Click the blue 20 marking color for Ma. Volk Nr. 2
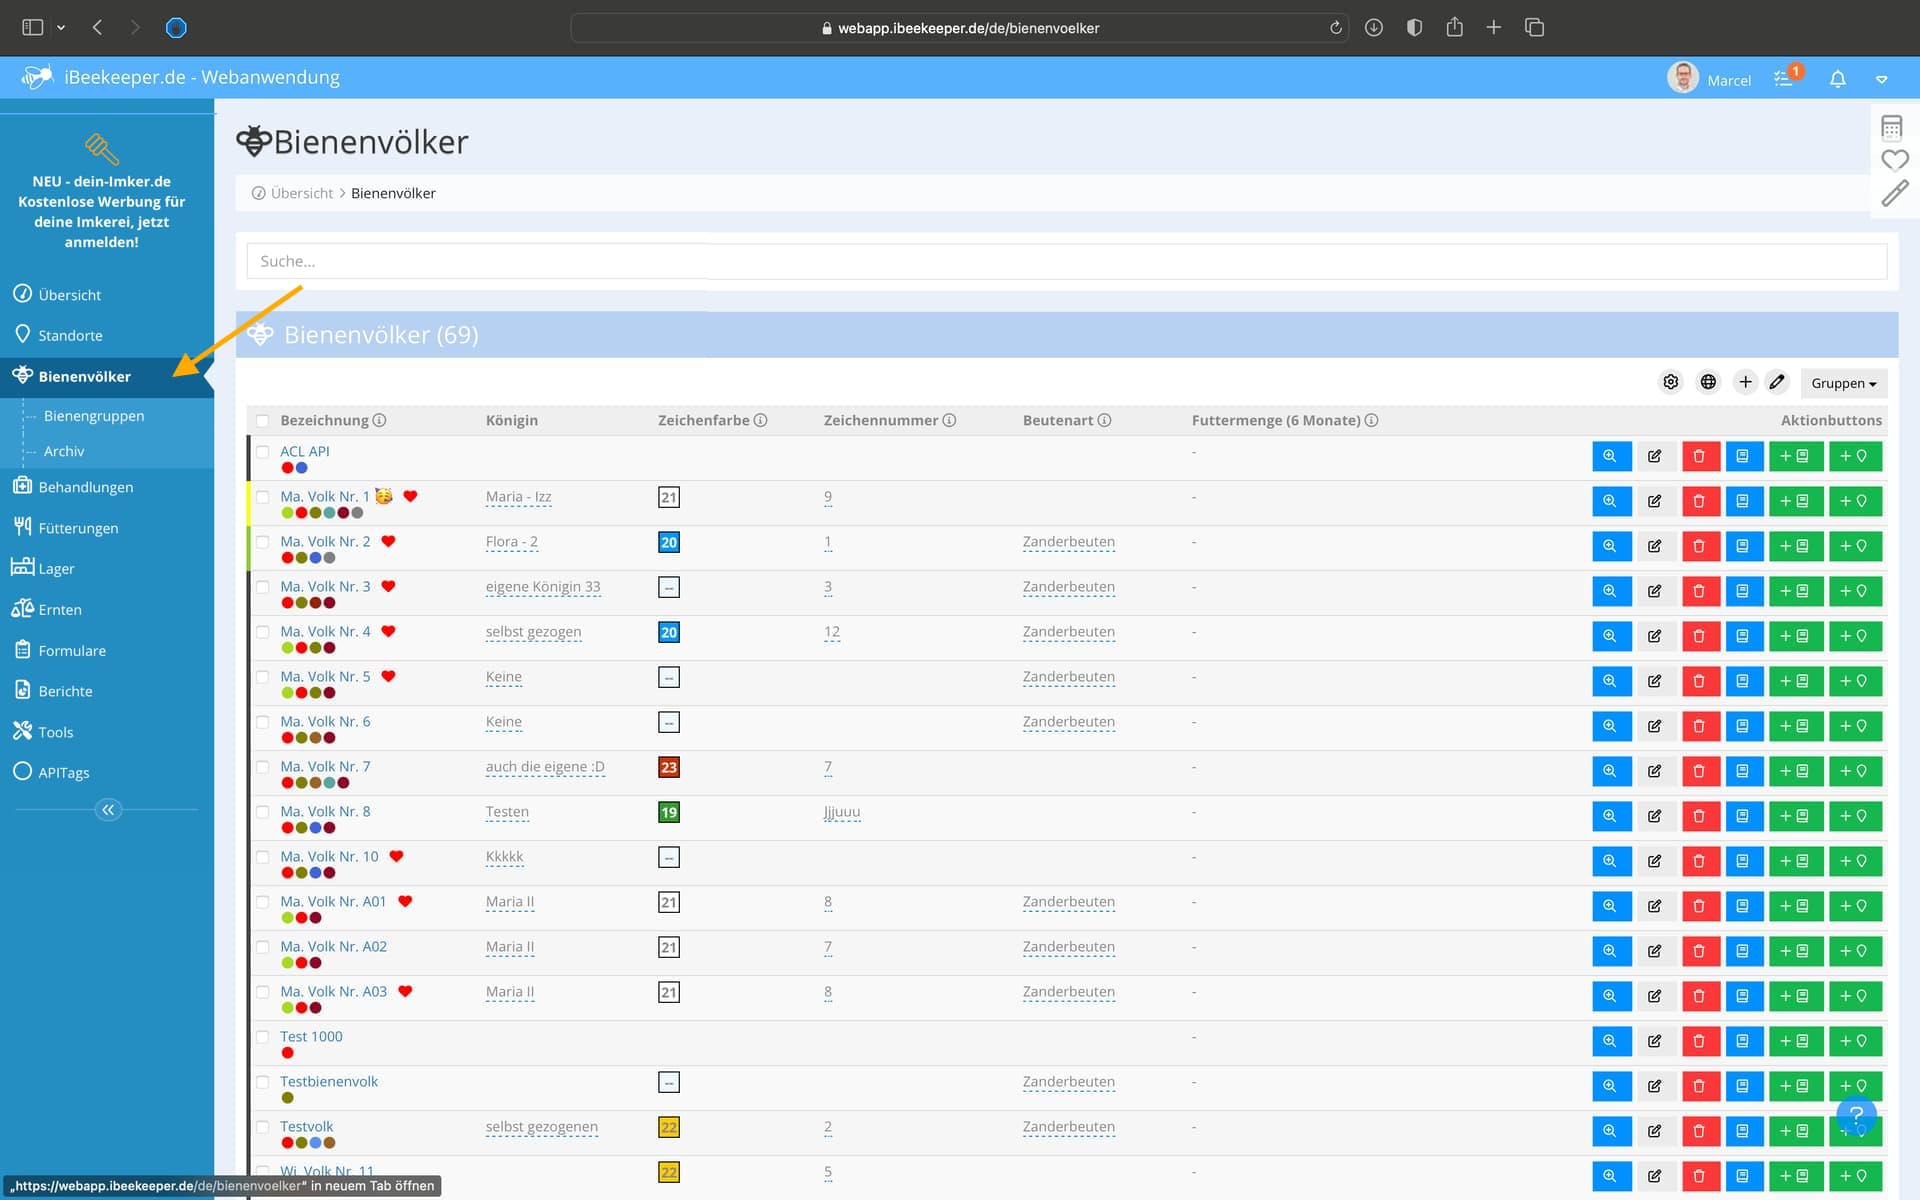Screen dimensions: 1920x1200 tap(669, 542)
